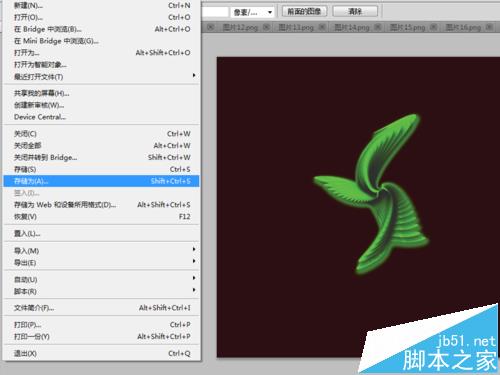Select 在 Bridge 中浏览(B)... menu item
This screenshot has width=500, height=375.
click(101, 29)
